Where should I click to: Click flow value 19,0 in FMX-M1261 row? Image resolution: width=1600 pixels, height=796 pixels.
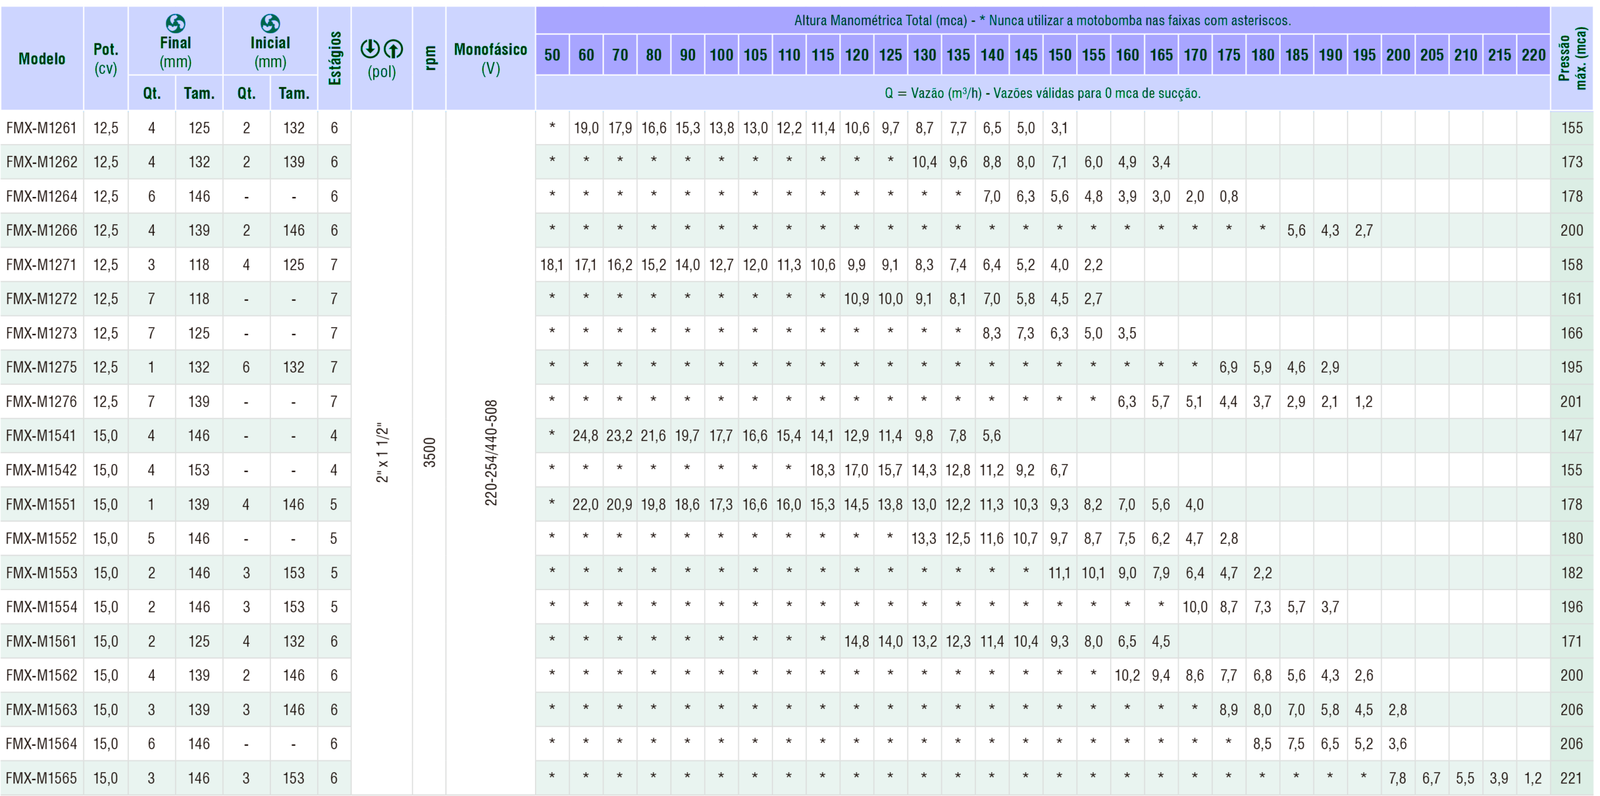click(586, 128)
